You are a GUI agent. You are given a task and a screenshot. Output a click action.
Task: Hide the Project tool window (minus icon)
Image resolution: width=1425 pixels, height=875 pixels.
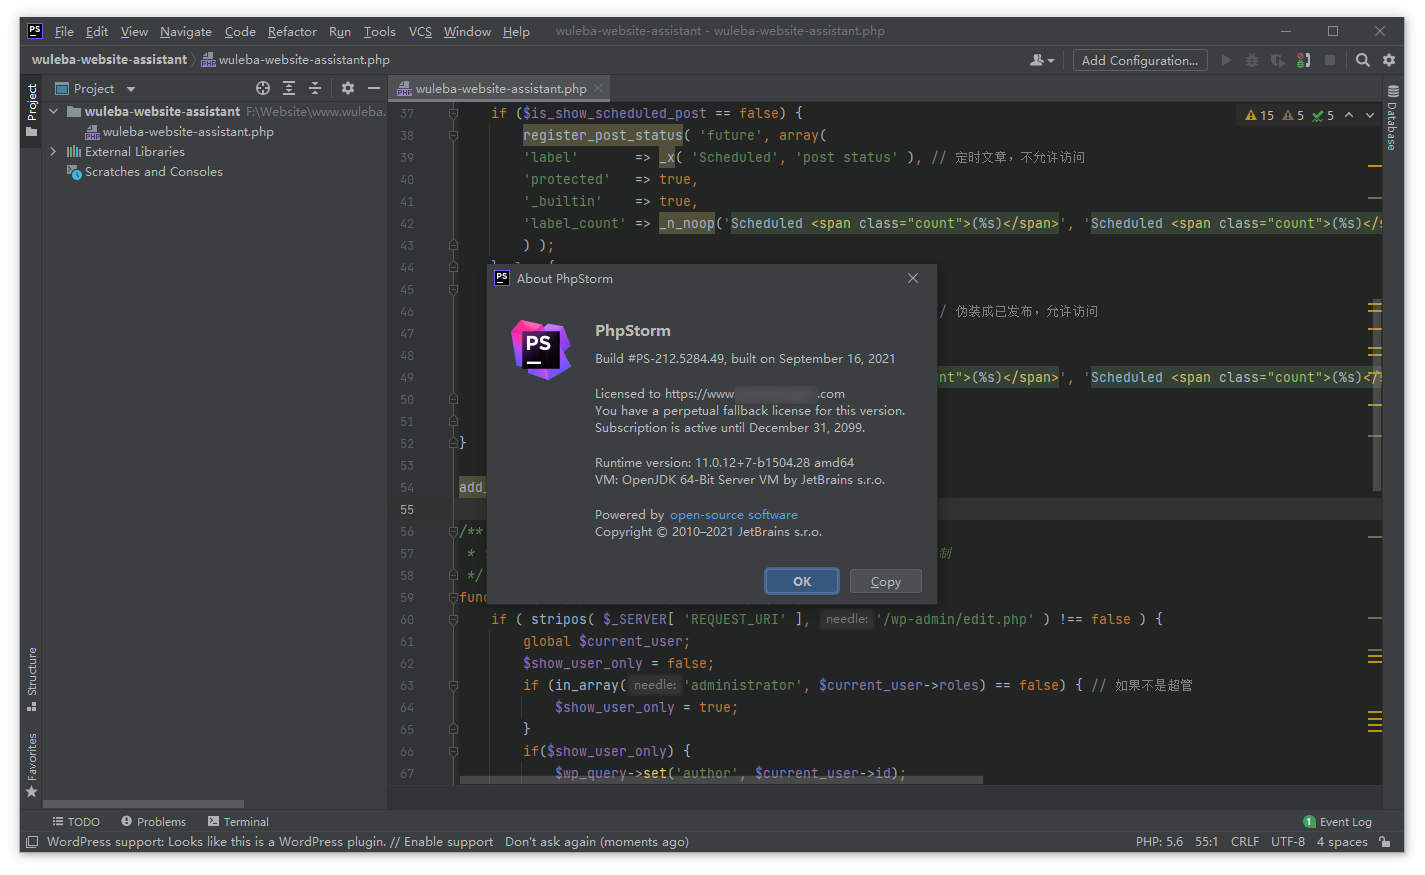pyautogui.click(x=374, y=88)
